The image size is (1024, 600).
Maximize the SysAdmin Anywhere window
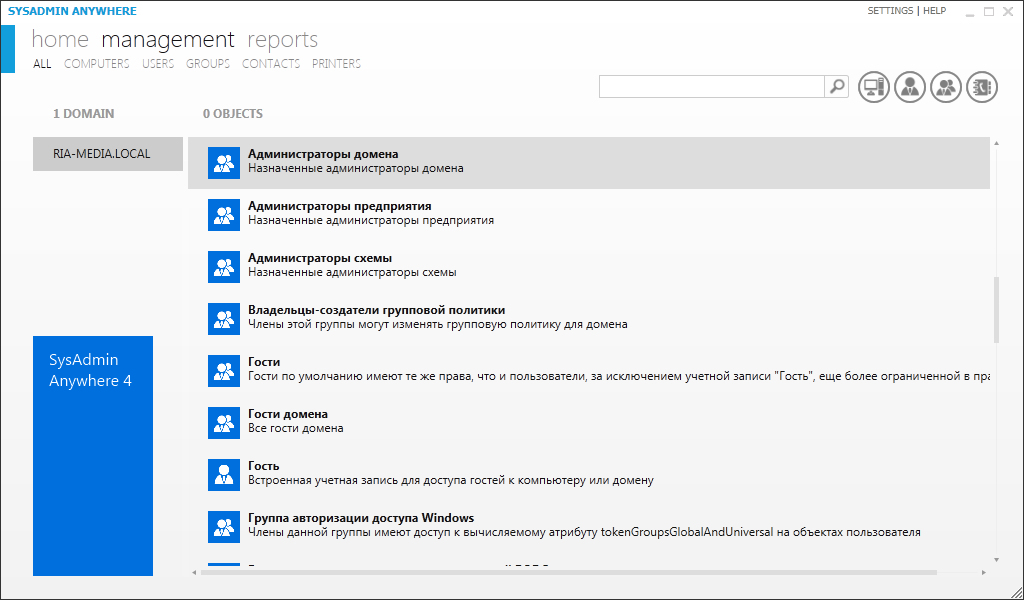(989, 12)
